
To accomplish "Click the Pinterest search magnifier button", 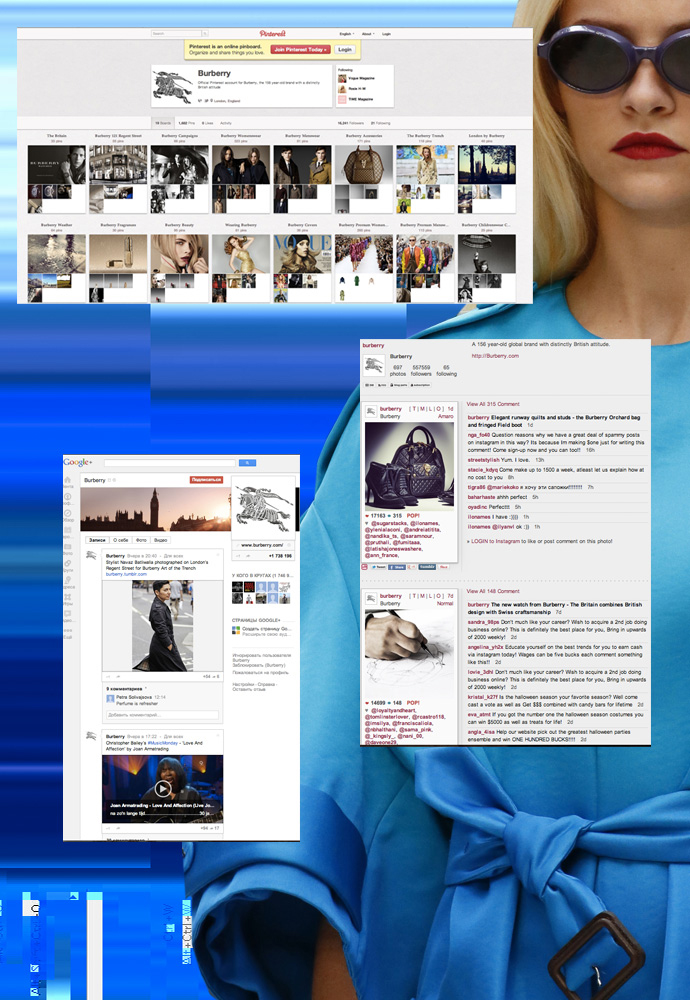I will (205, 33).
